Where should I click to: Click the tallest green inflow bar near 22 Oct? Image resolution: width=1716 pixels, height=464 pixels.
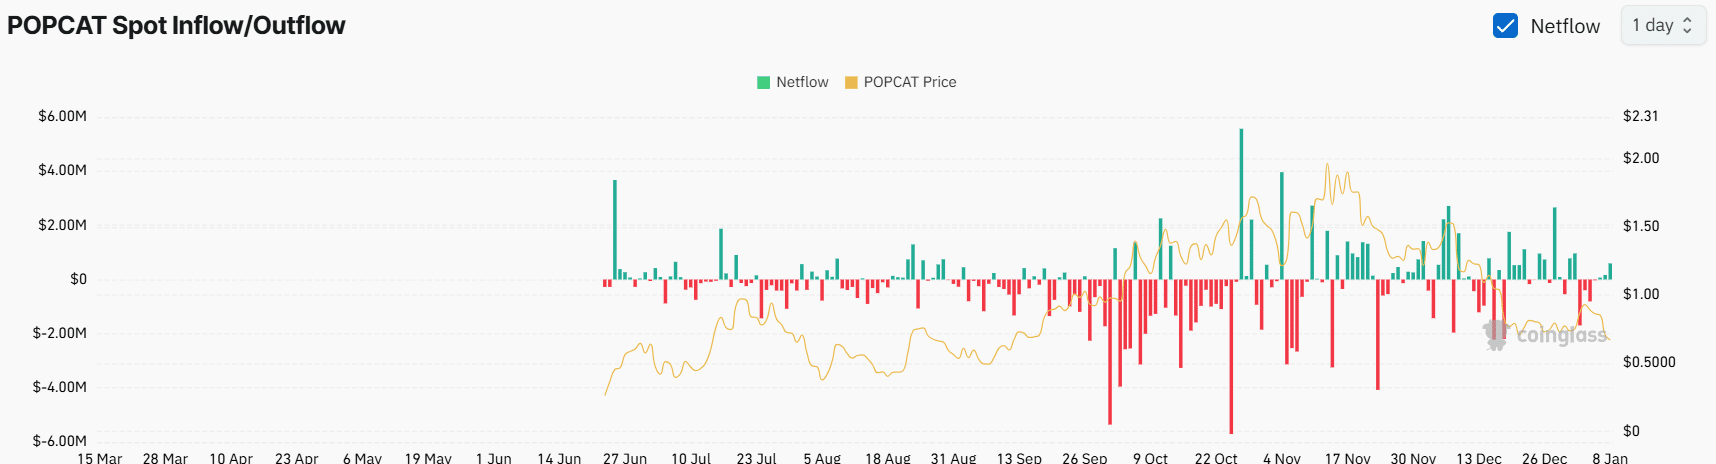tap(1241, 204)
